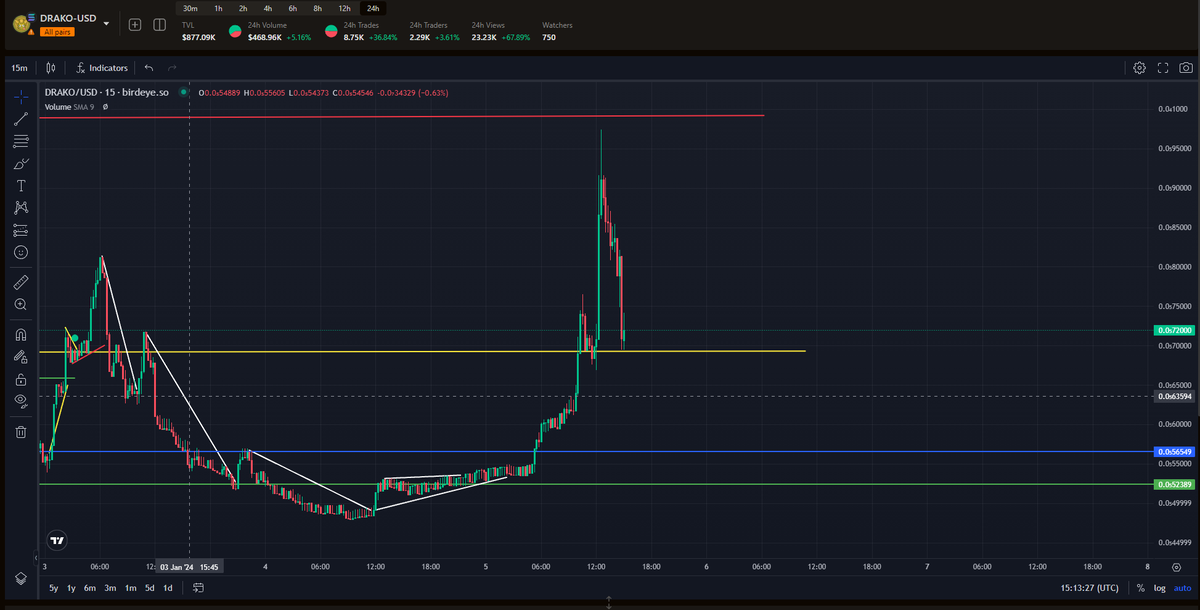Toggle auto scale mode
The width and height of the screenshot is (1200, 610).
point(1182,588)
